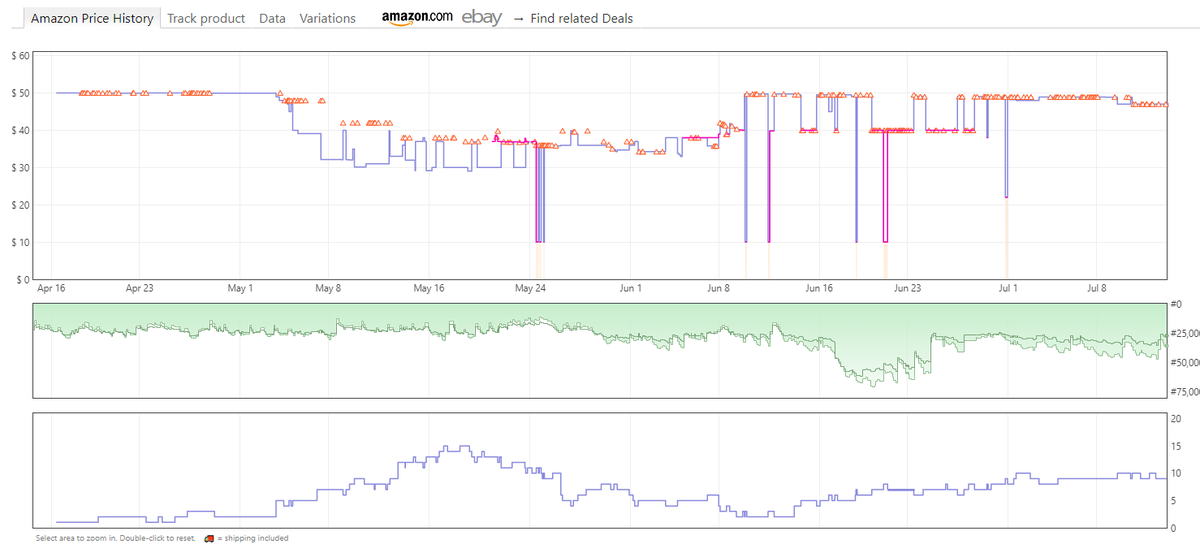Click the 15 label on offer count axis

point(1176,446)
